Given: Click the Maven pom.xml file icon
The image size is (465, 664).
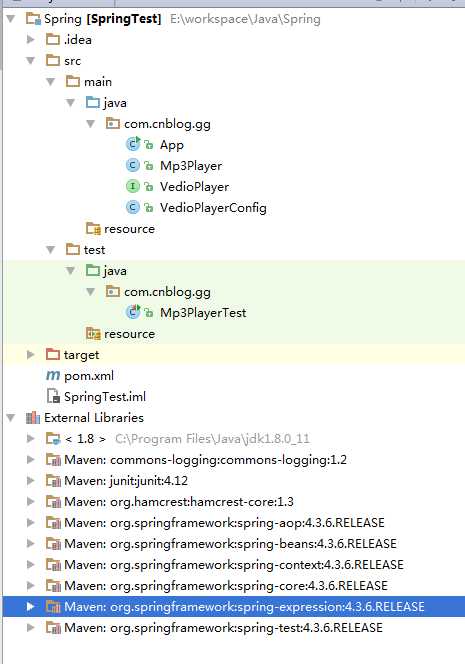Looking at the screenshot, I should tap(53, 375).
